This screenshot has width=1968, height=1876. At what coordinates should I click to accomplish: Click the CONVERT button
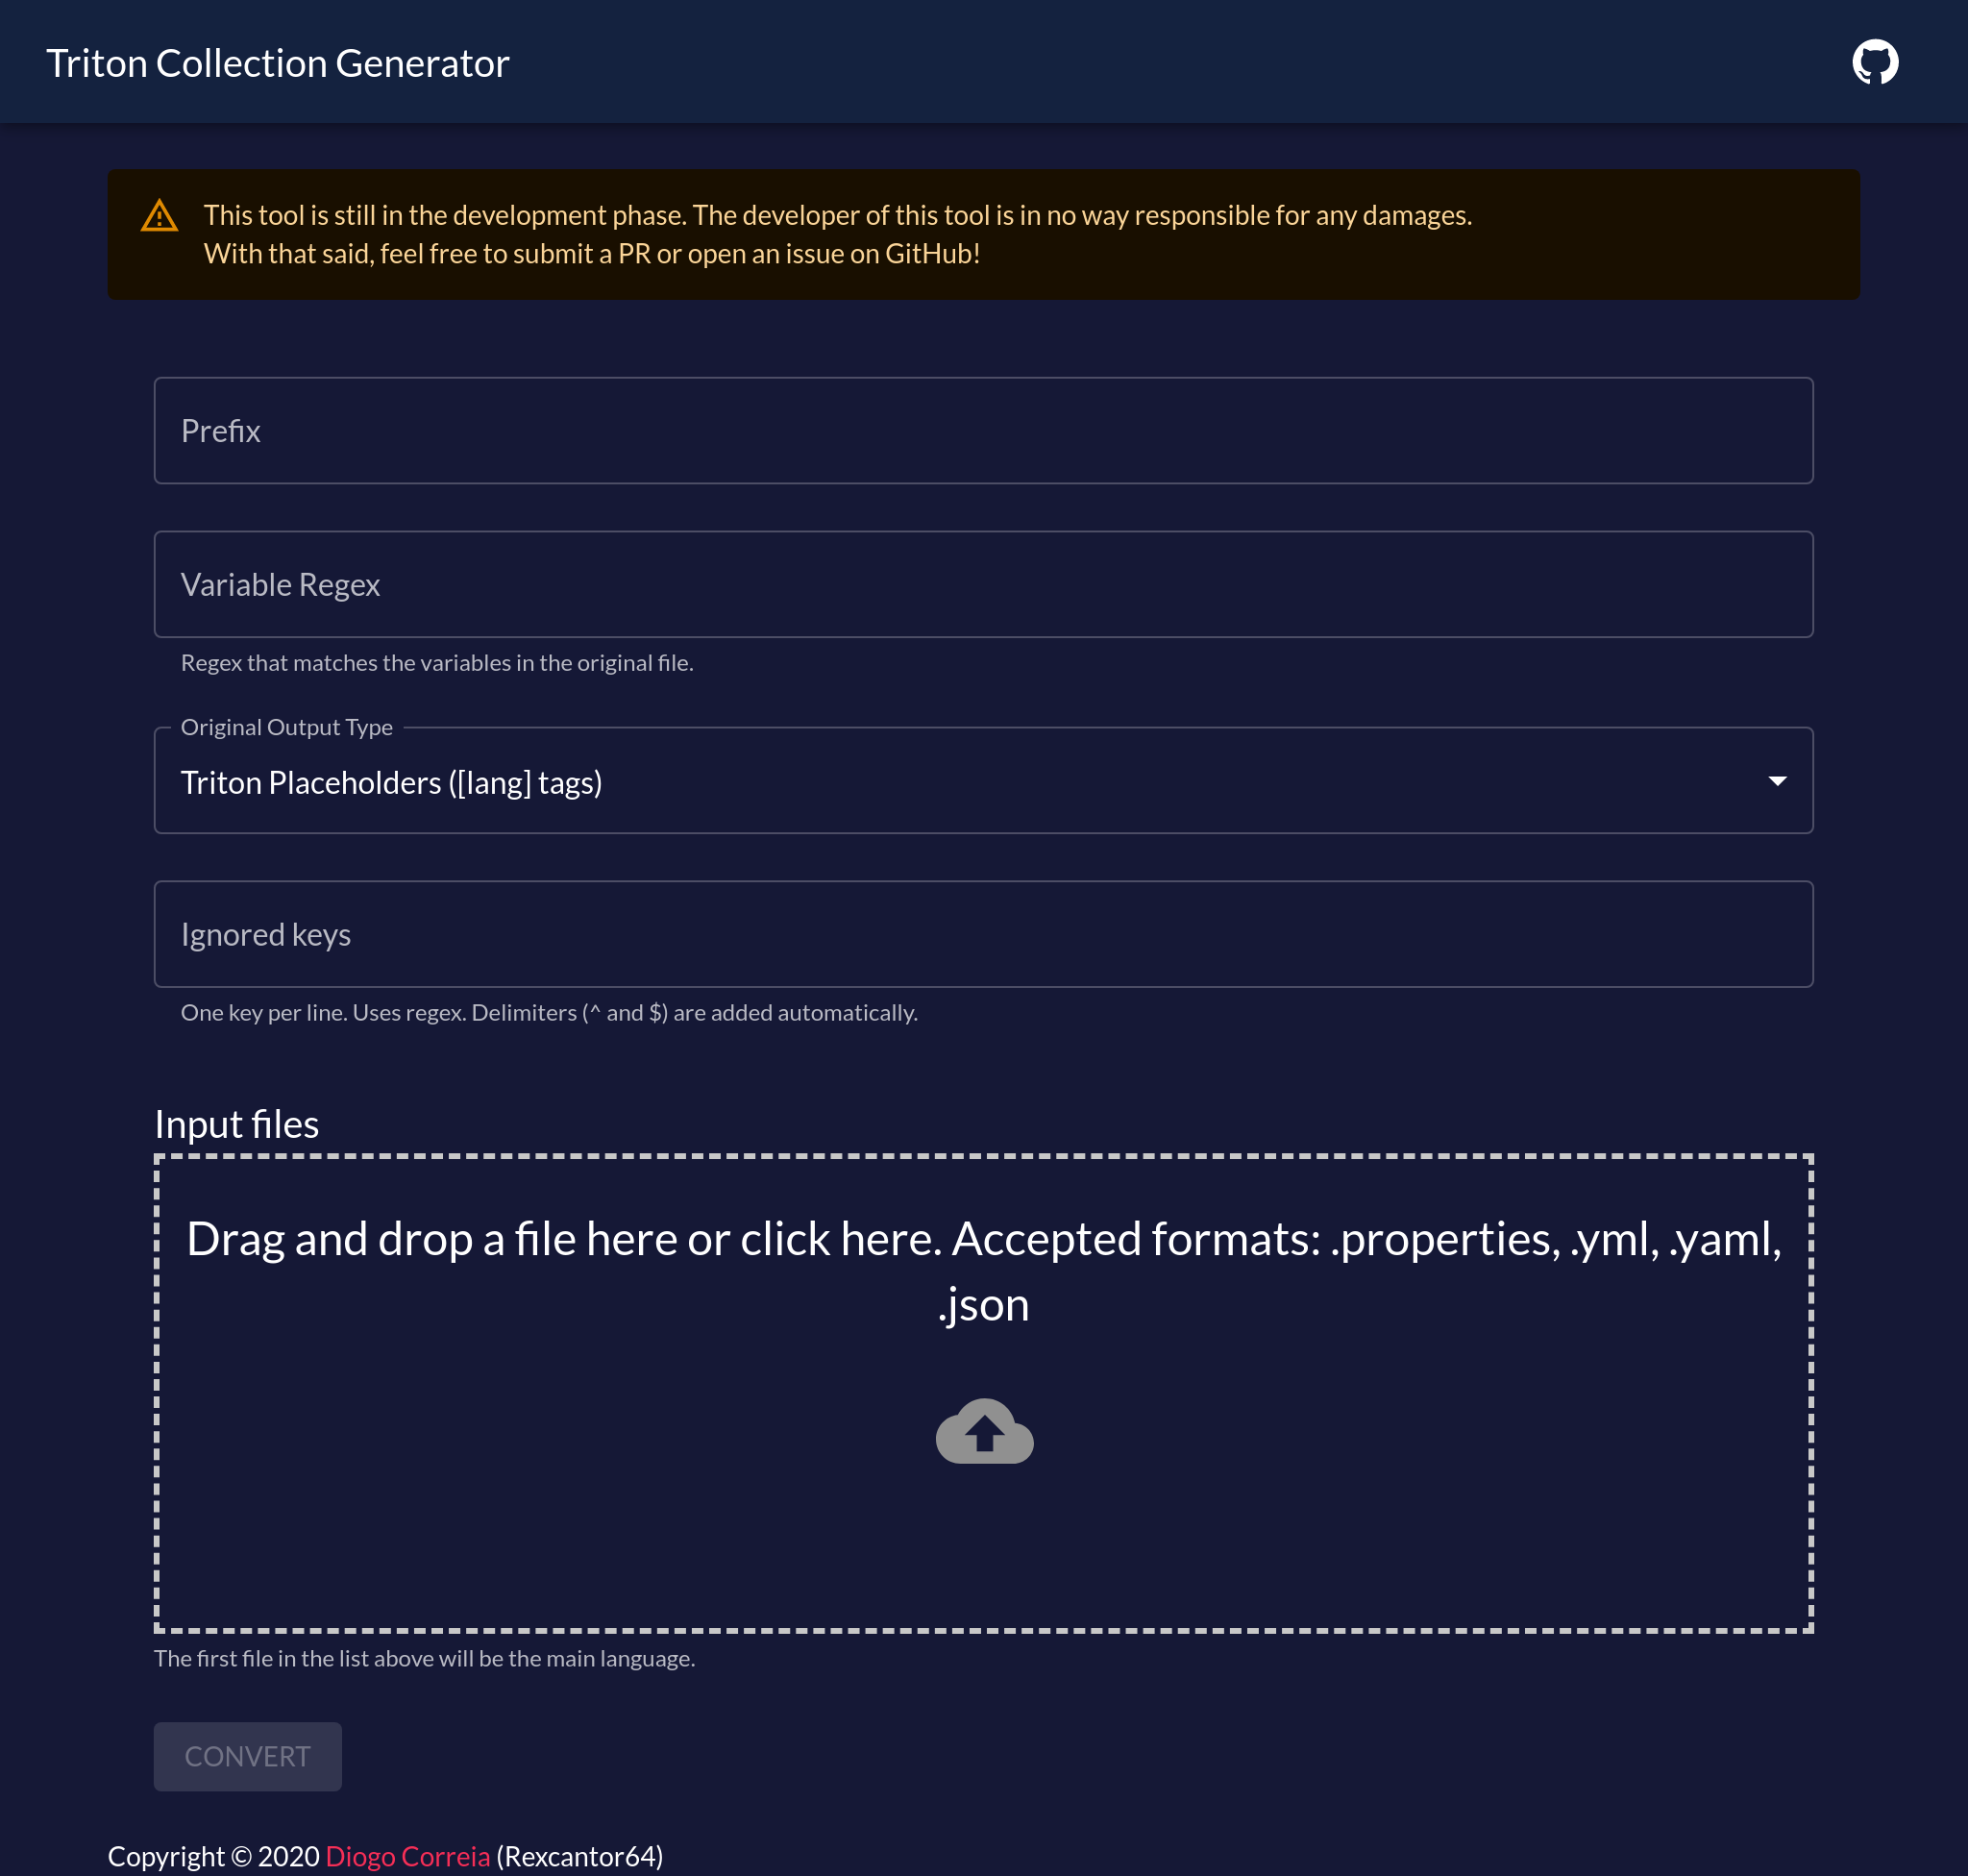[248, 1757]
